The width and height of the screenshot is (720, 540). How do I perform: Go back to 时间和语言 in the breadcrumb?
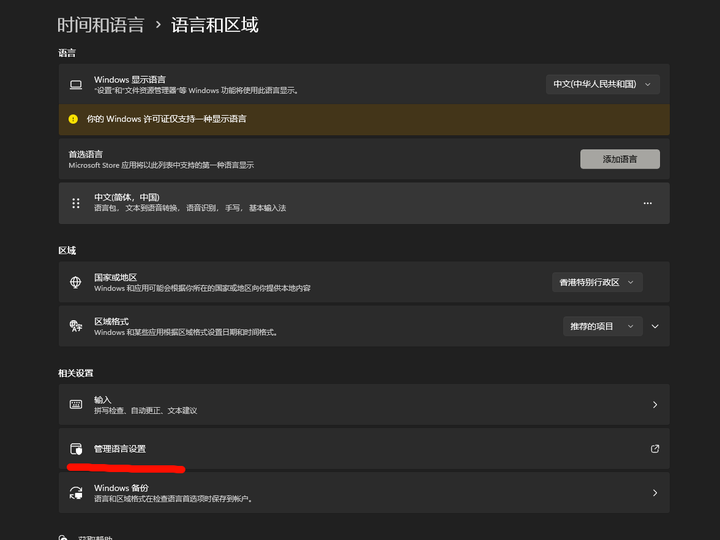pyautogui.click(x=101, y=25)
